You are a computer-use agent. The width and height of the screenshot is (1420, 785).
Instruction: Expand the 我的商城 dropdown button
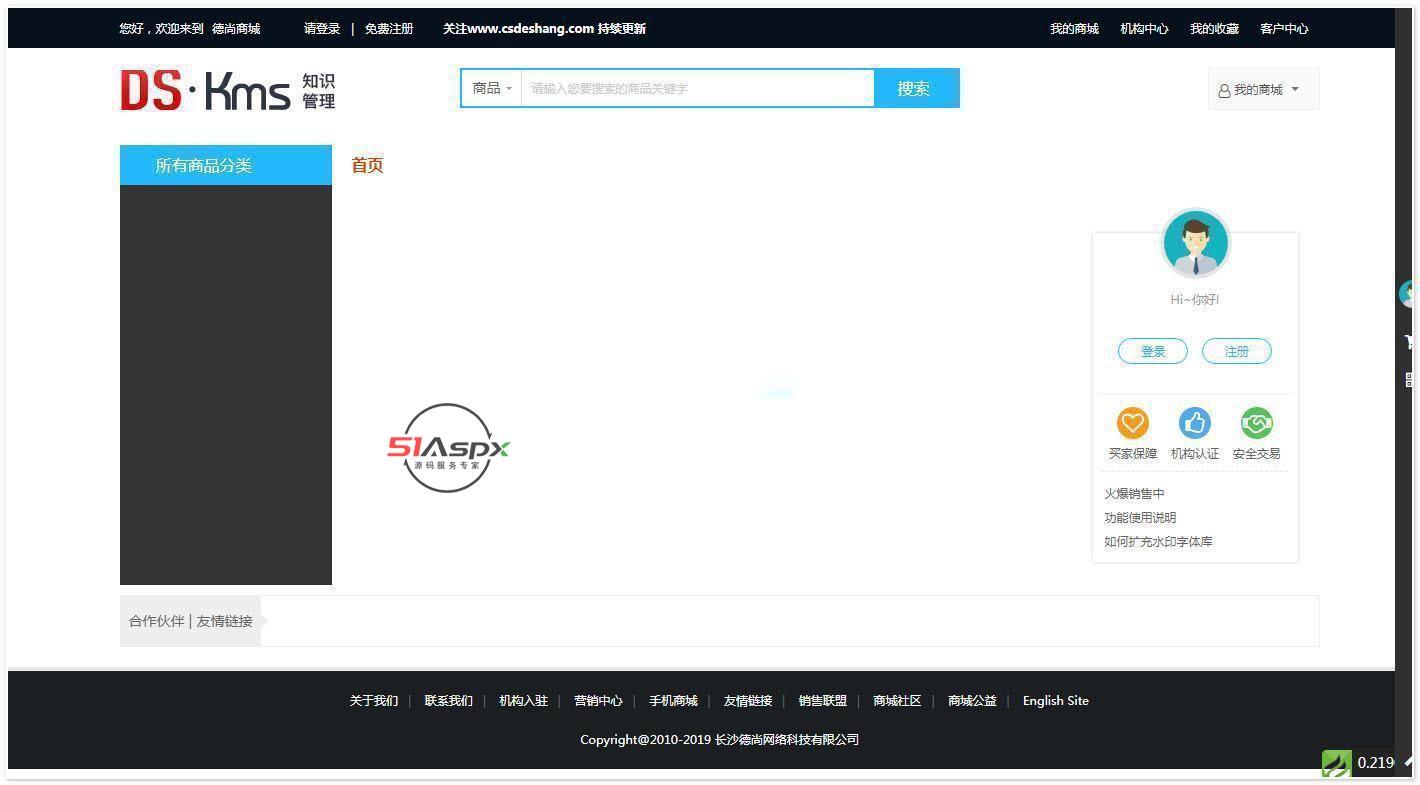pyautogui.click(x=1263, y=90)
